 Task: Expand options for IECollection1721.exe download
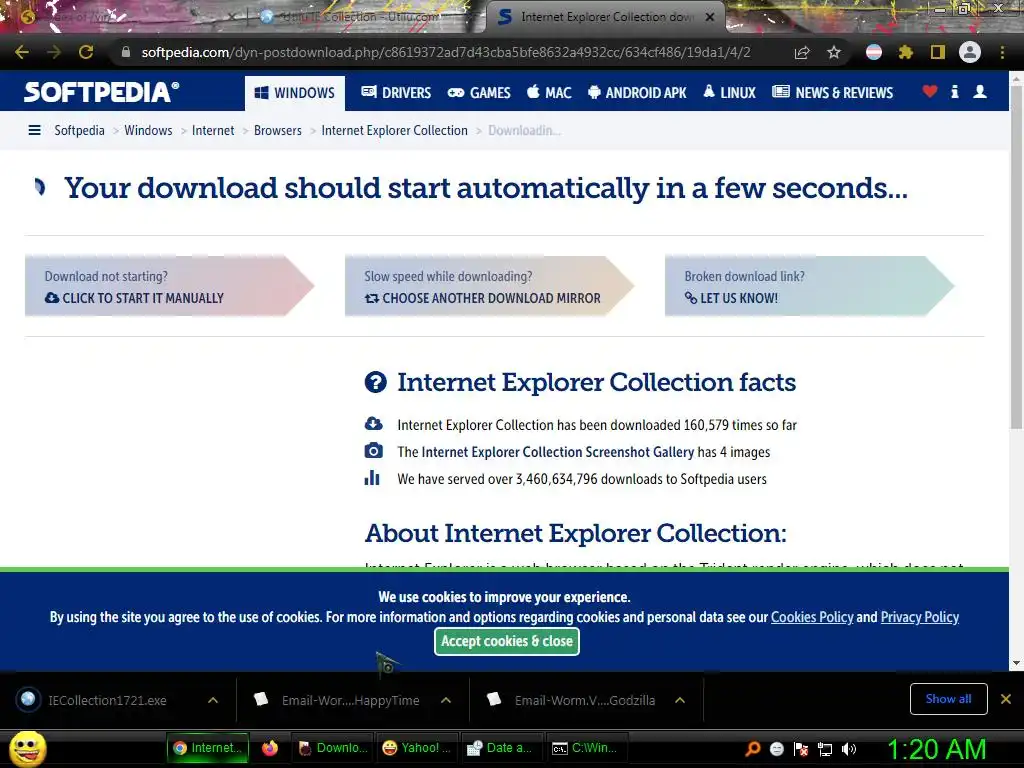[213, 700]
